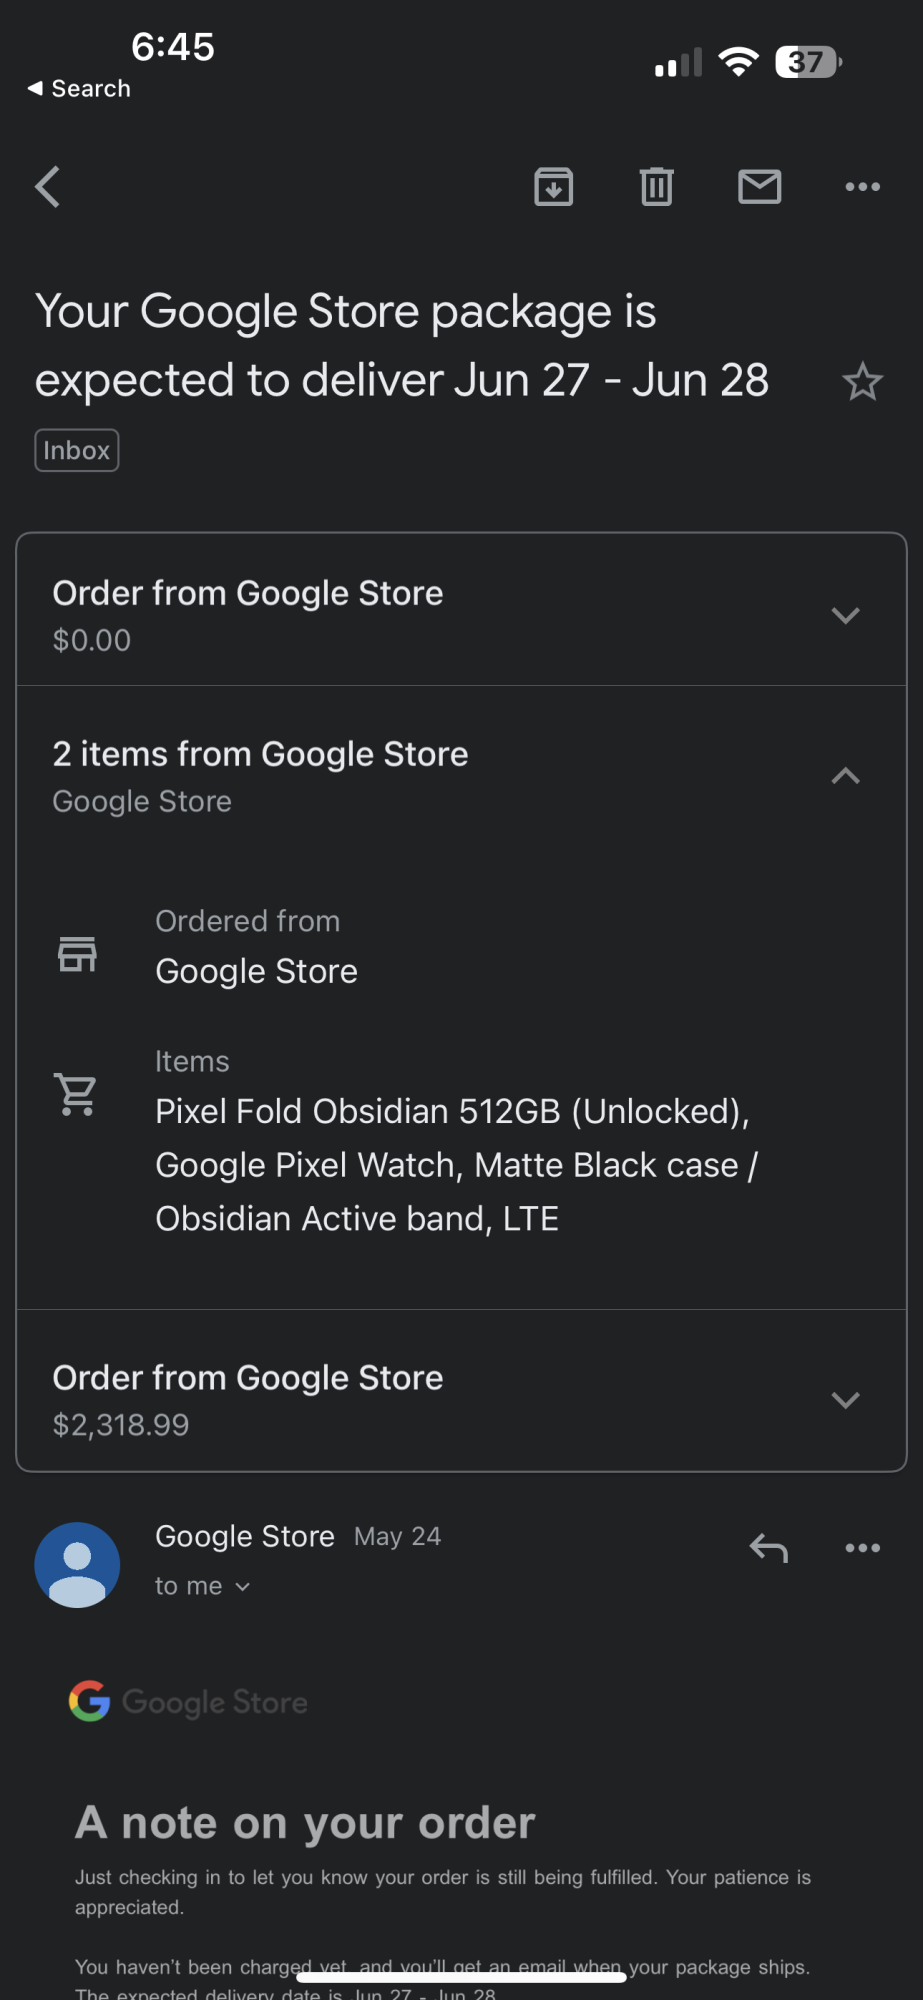Star the Google Store package email
The image size is (923, 2000).
point(862,382)
